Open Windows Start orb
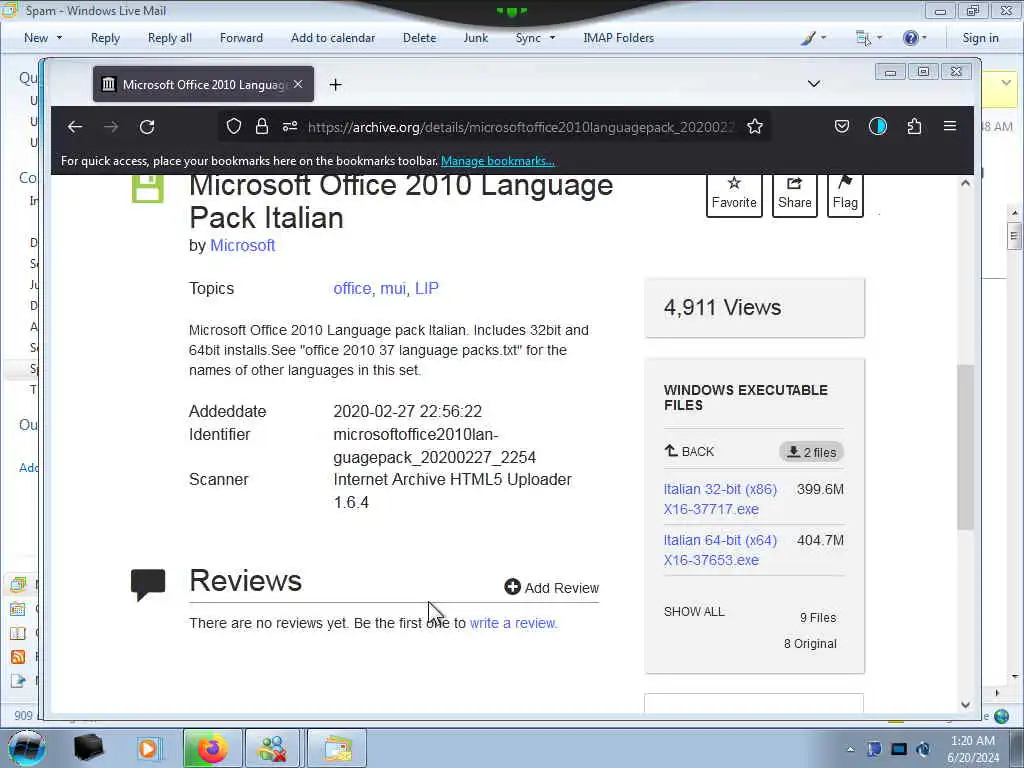Viewport: 1024px width, 768px height. click(27, 748)
